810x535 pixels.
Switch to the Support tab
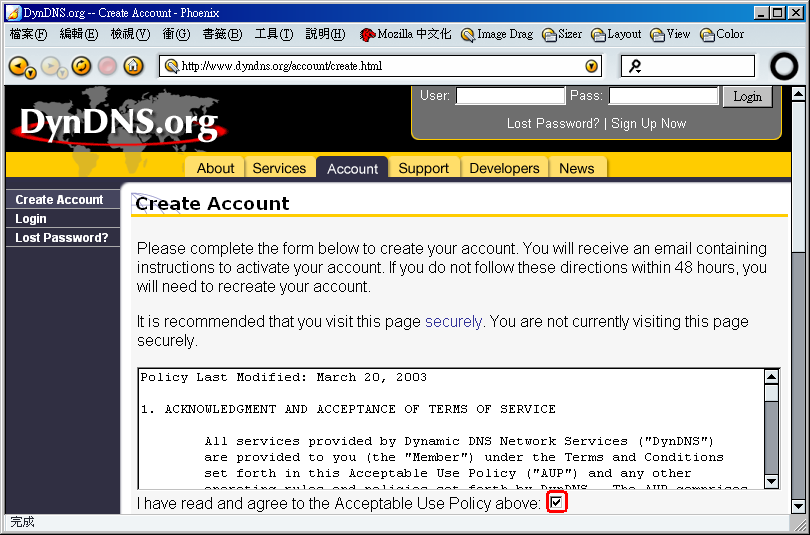[x=424, y=168]
